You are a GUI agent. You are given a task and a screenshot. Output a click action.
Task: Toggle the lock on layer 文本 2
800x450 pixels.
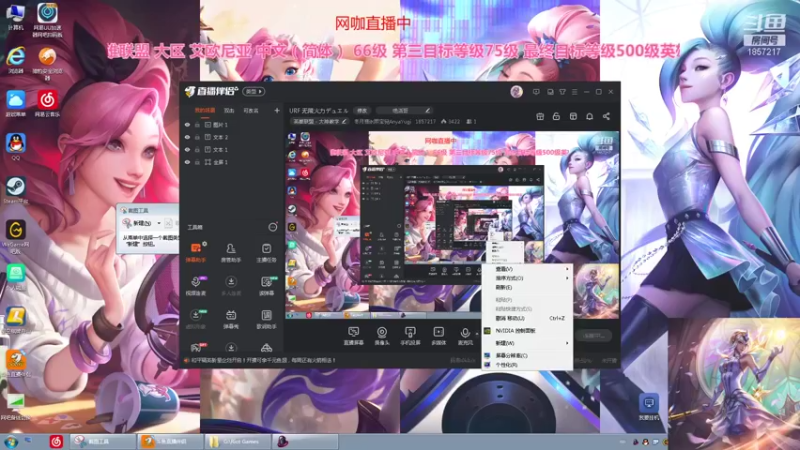197,137
